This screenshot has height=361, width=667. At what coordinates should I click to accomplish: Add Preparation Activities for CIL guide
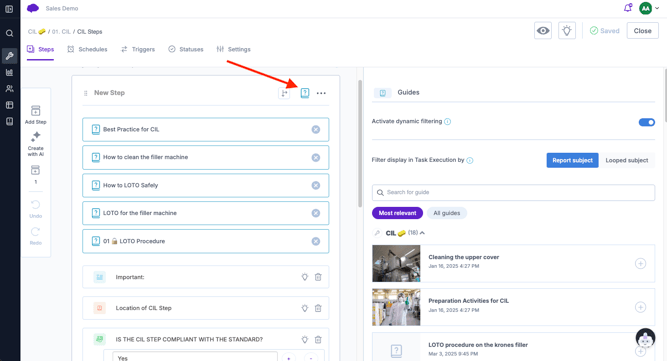640,307
